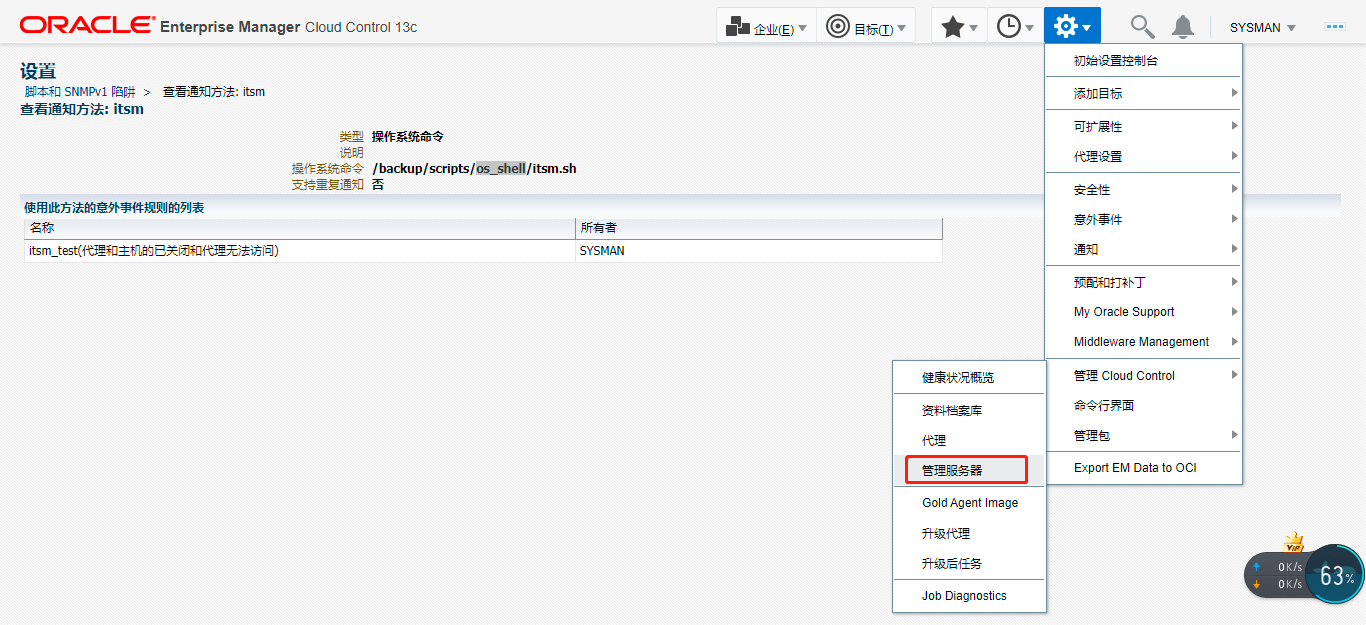
Task: Select Job Diagnostics submenu item
Action: tap(969, 596)
